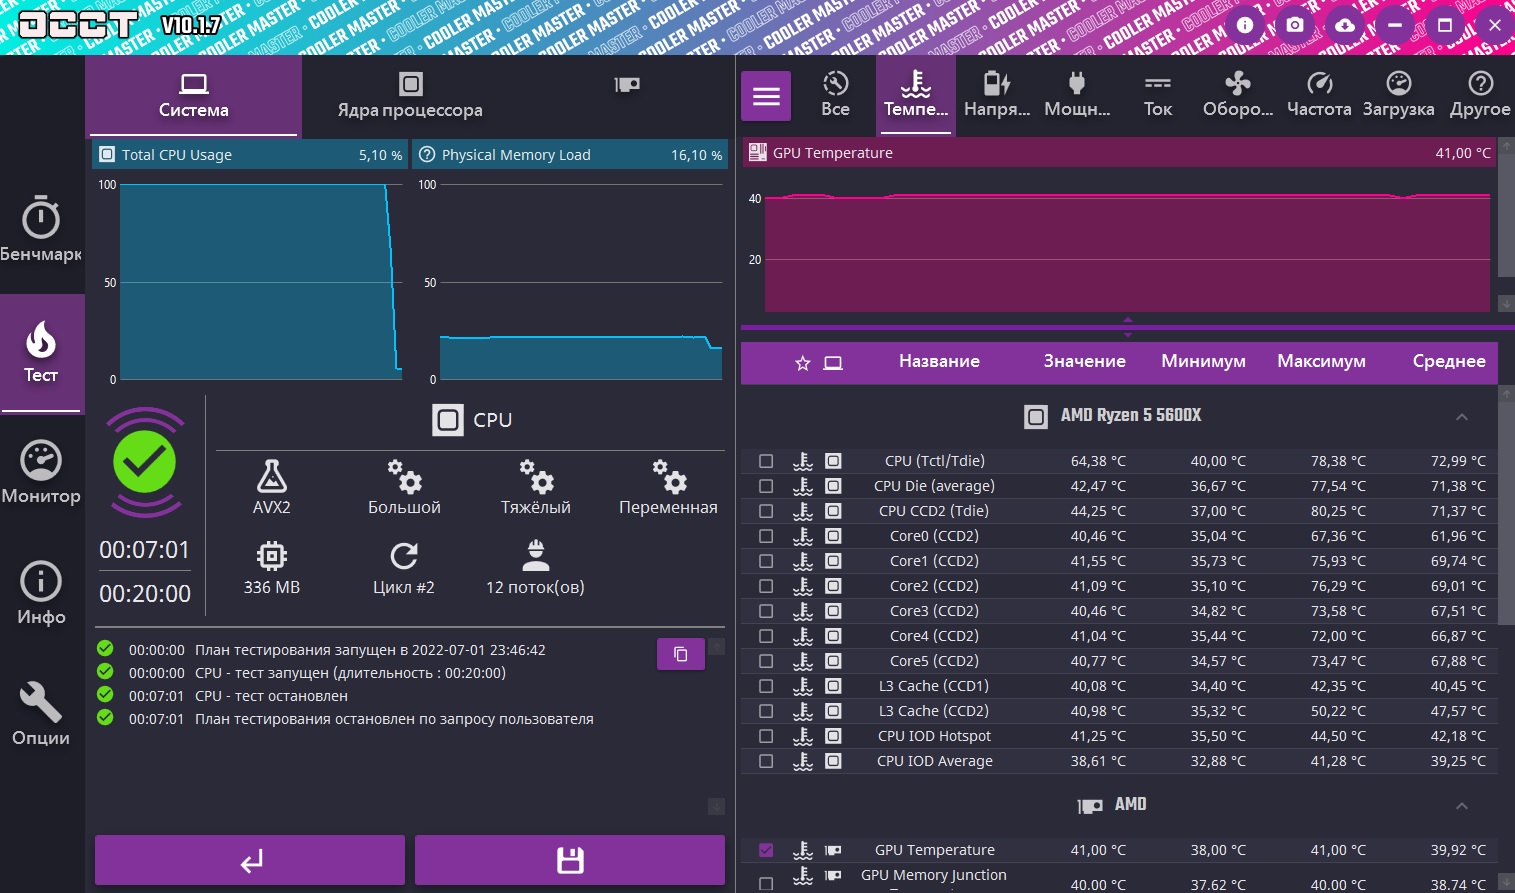
Task: Click the GPU card icon for GPU Temperature
Action: click(833, 850)
